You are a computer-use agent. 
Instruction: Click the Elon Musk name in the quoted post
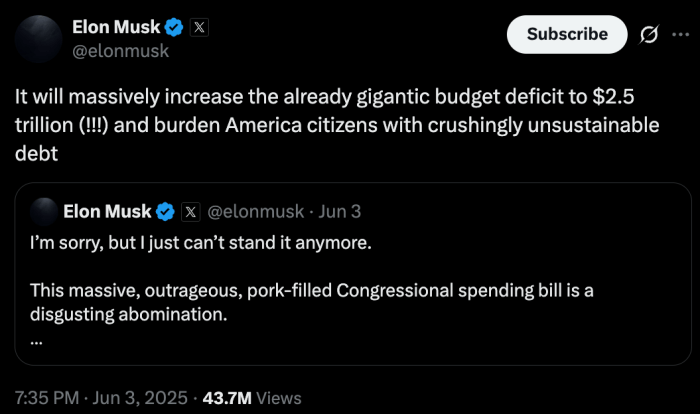point(107,211)
